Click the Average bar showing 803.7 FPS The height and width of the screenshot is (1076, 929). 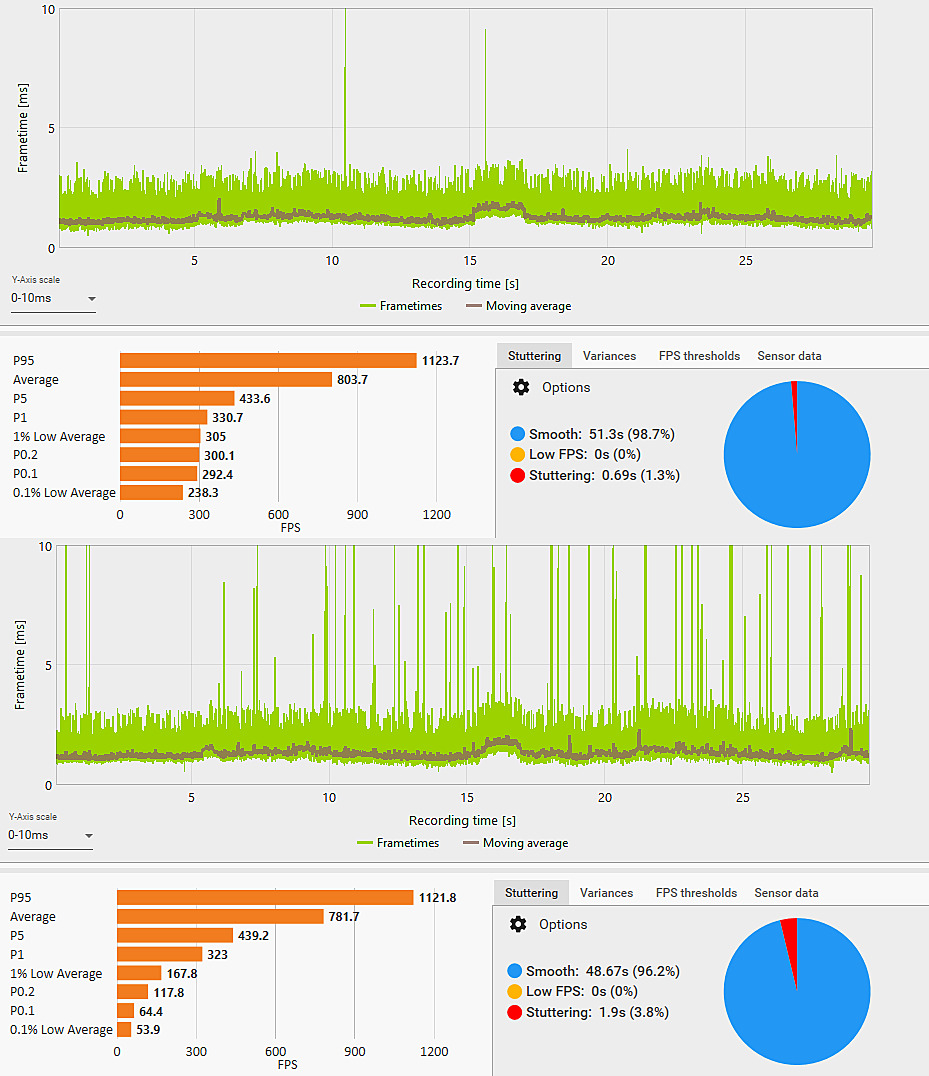pyautogui.click(x=225, y=380)
